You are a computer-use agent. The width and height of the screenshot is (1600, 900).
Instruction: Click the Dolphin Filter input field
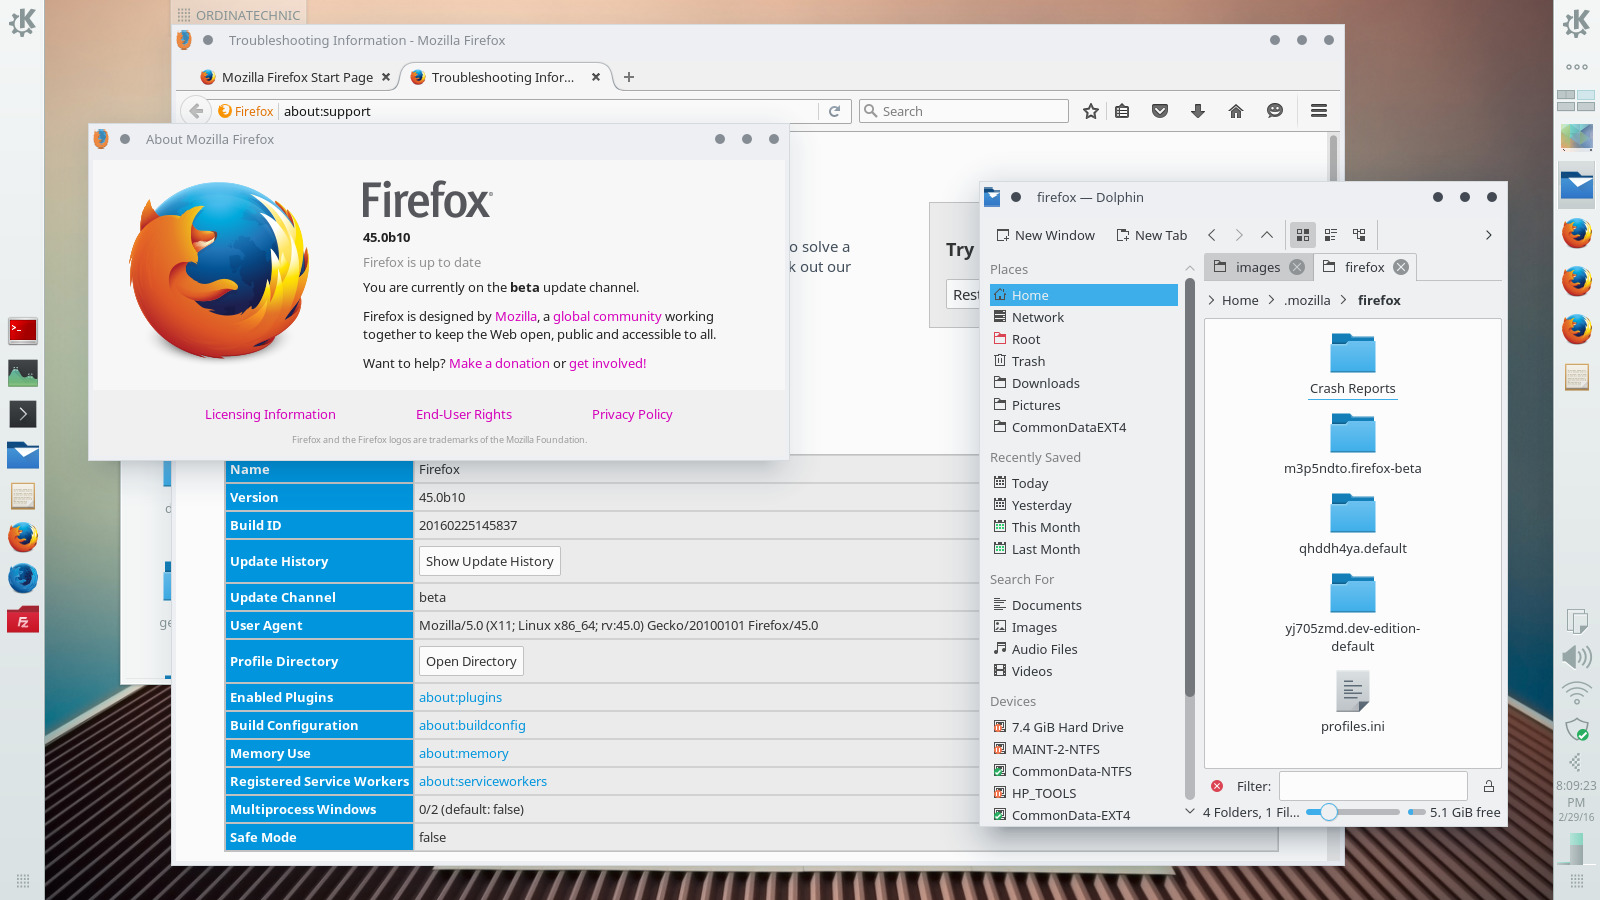pyautogui.click(x=1373, y=786)
